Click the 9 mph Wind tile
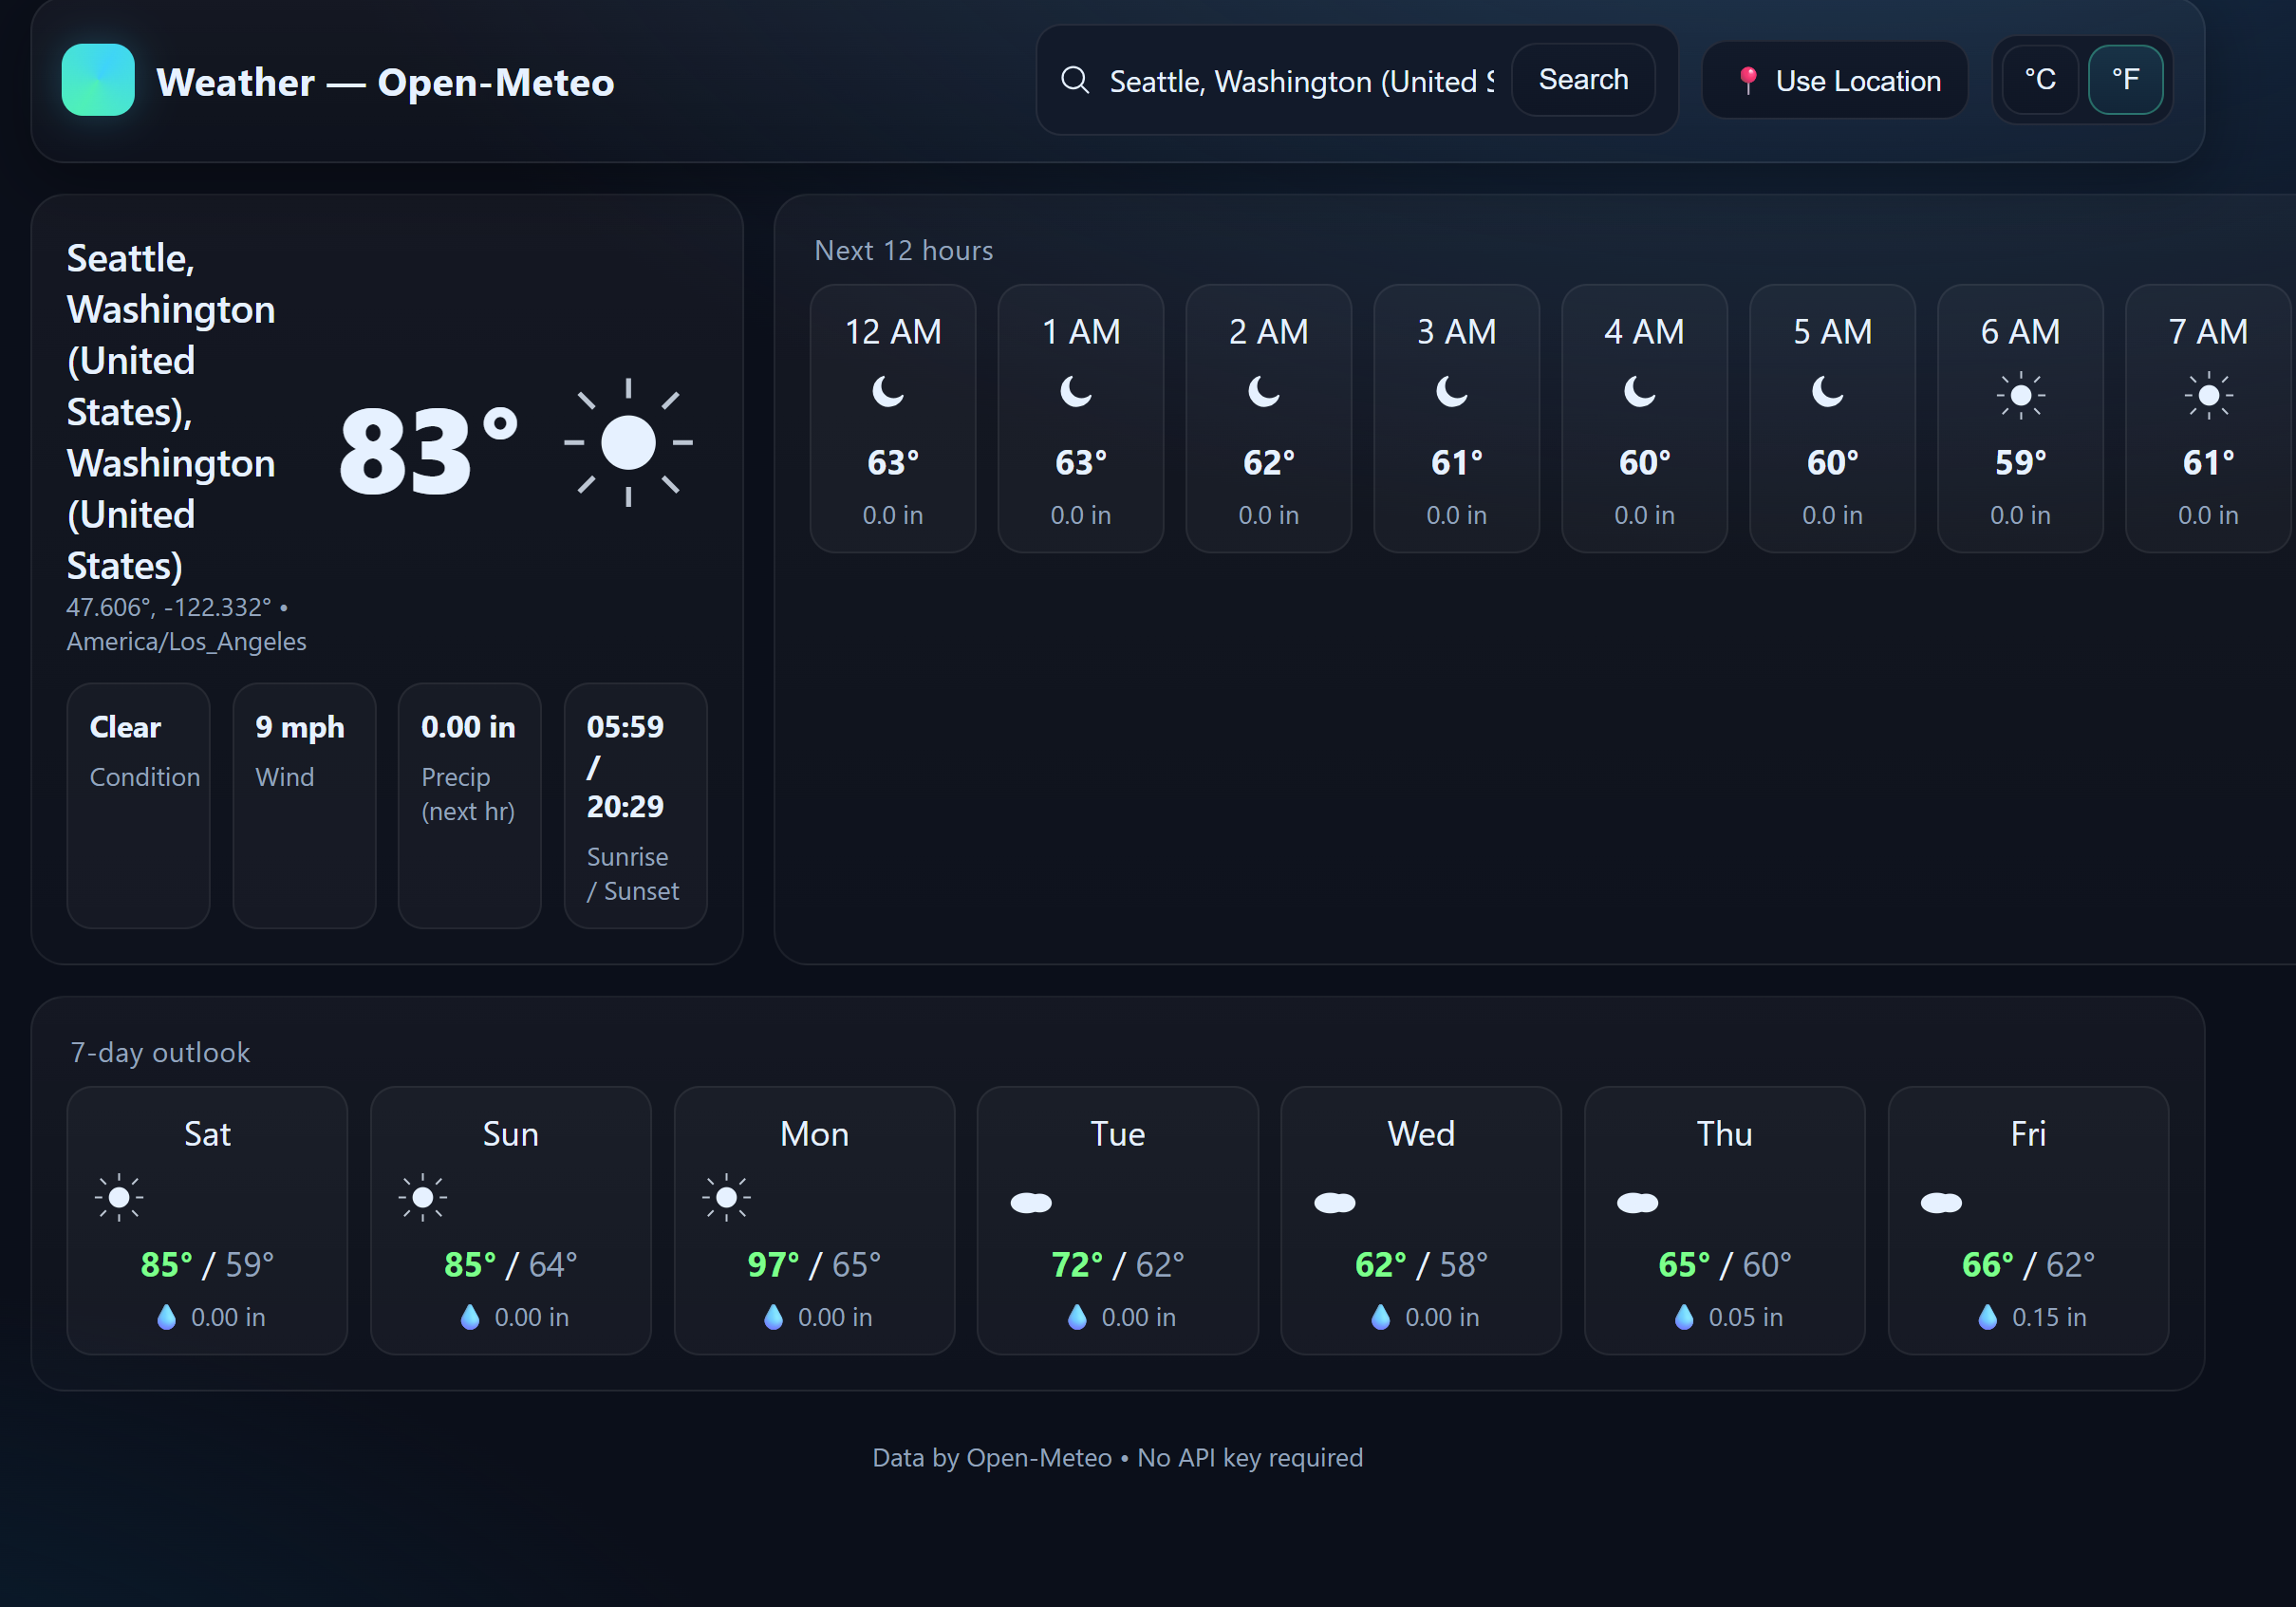This screenshot has width=2296, height=1607. tap(304, 806)
